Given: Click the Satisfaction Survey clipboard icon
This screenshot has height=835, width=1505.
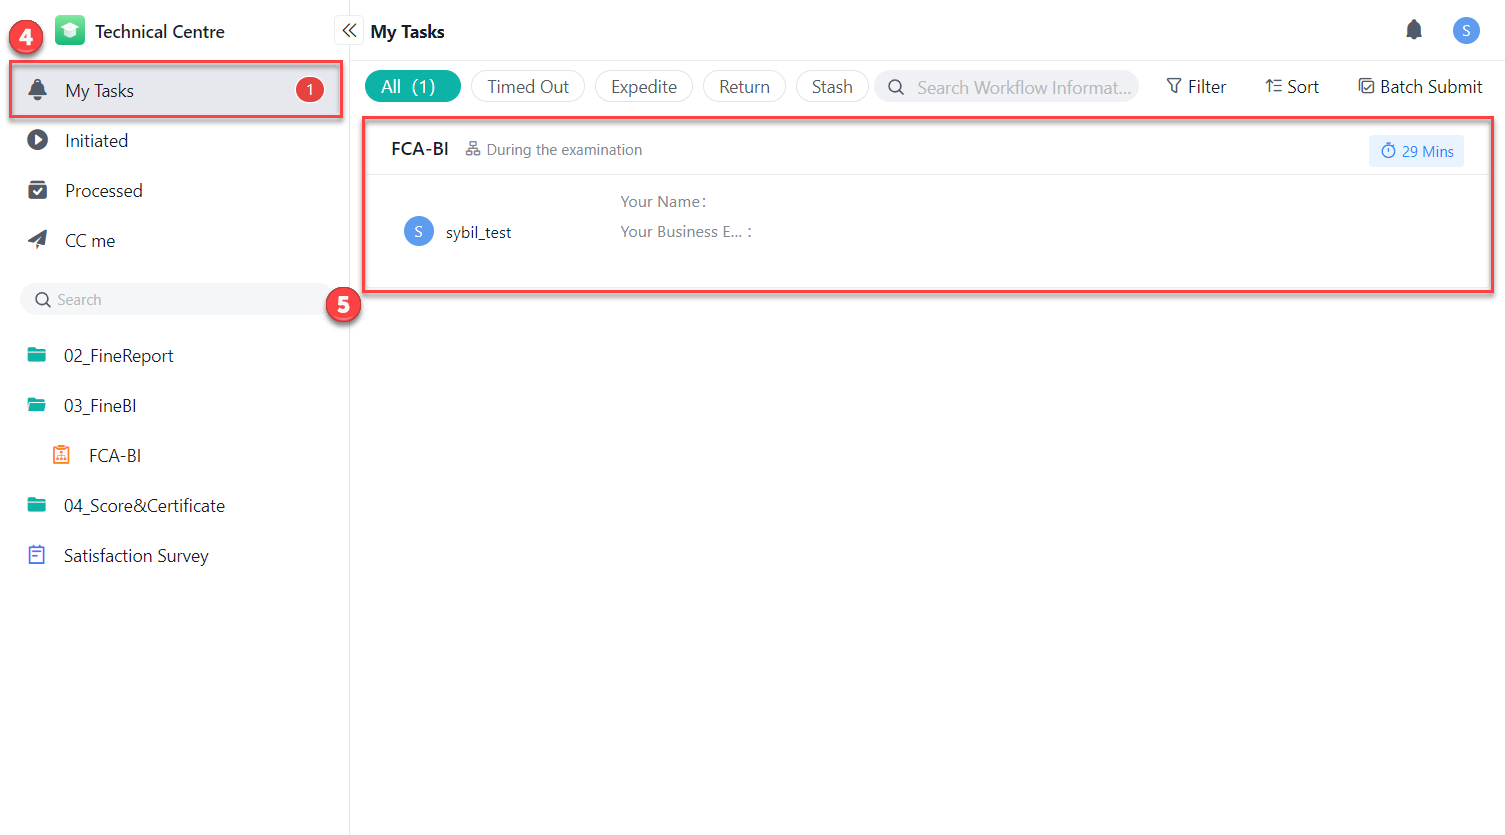Looking at the screenshot, I should pyautogui.click(x=36, y=555).
